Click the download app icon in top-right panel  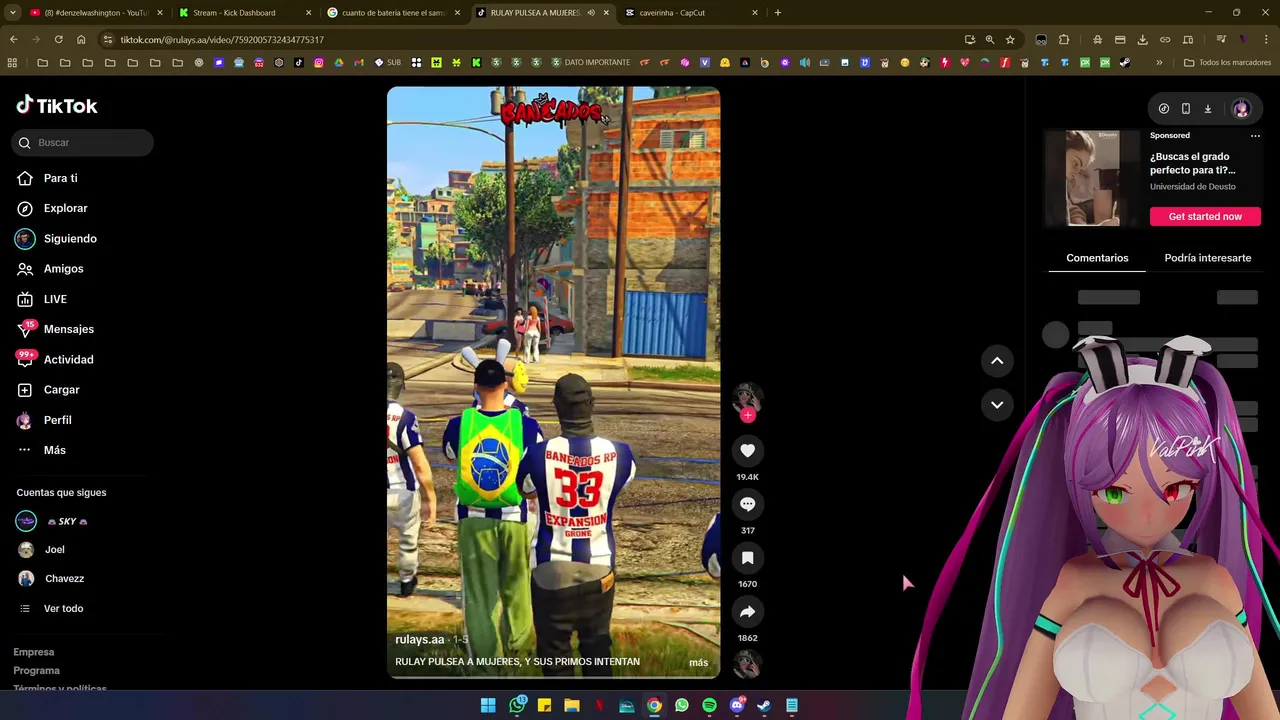point(1208,109)
